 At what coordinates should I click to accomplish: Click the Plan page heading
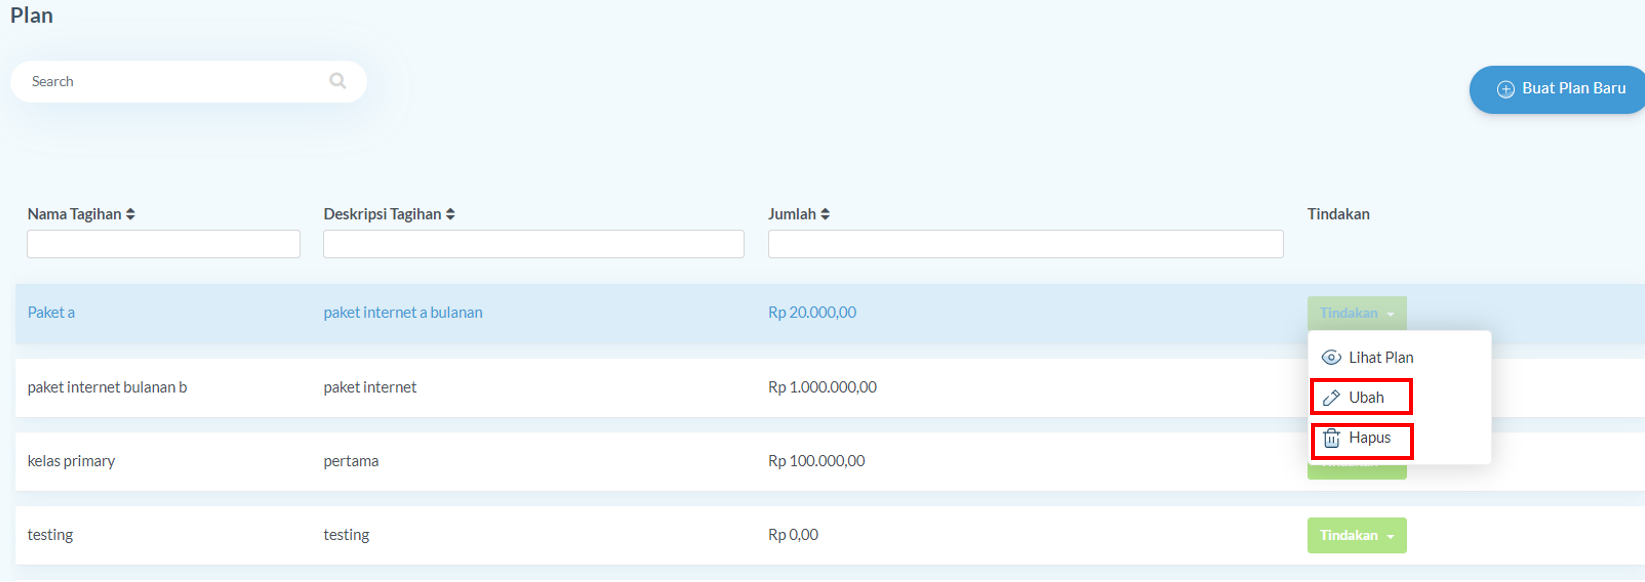pyautogui.click(x=32, y=15)
